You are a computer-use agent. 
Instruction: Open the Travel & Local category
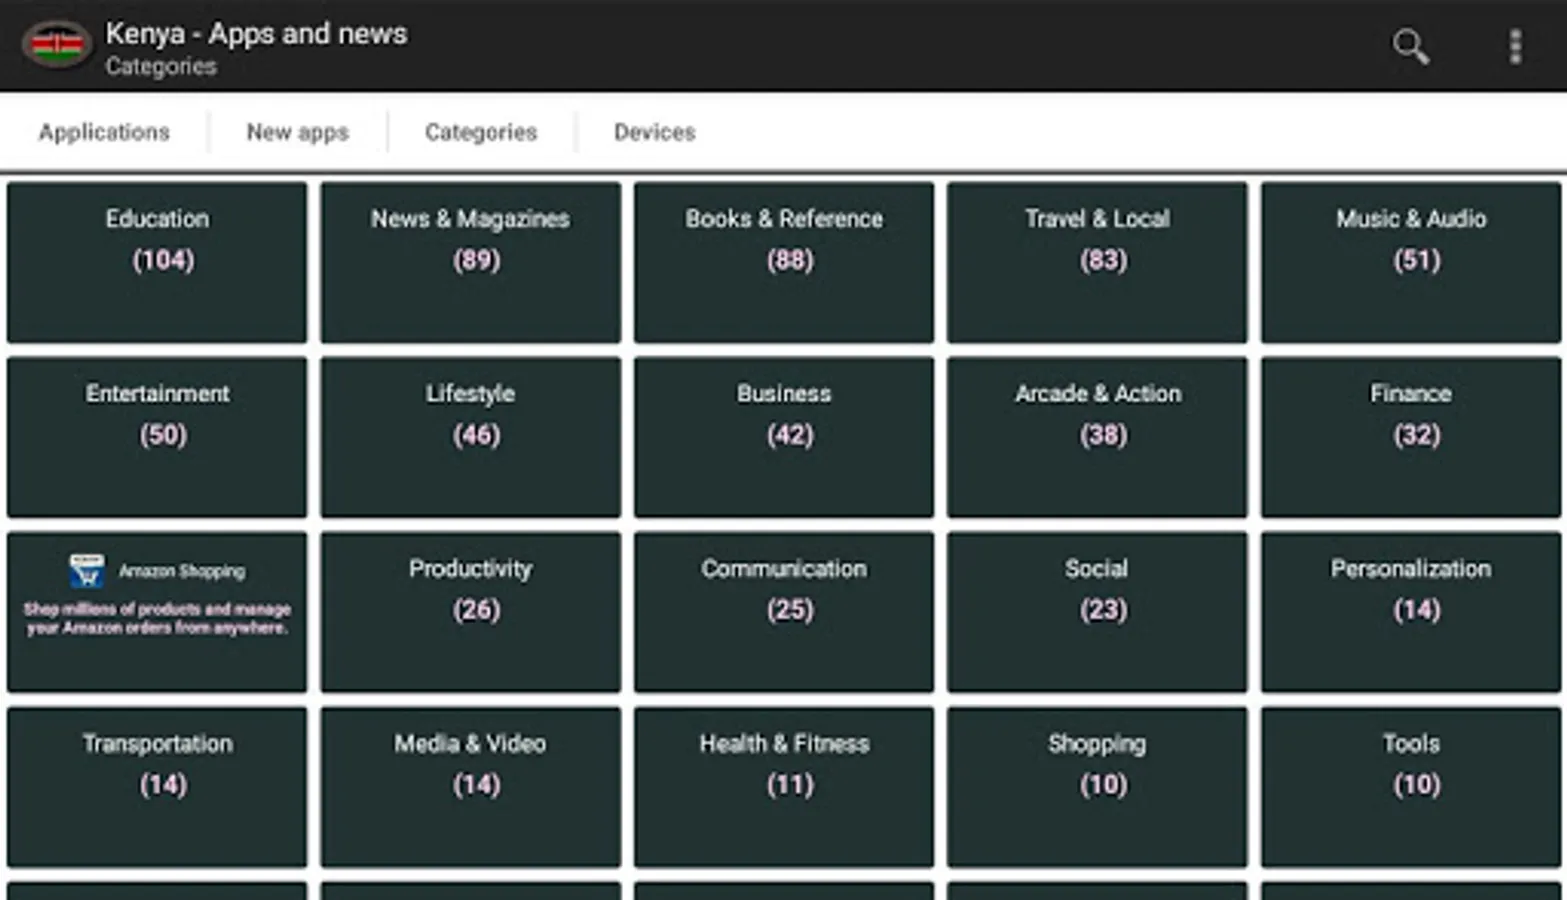pyautogui.click(x=1097, y=262)
